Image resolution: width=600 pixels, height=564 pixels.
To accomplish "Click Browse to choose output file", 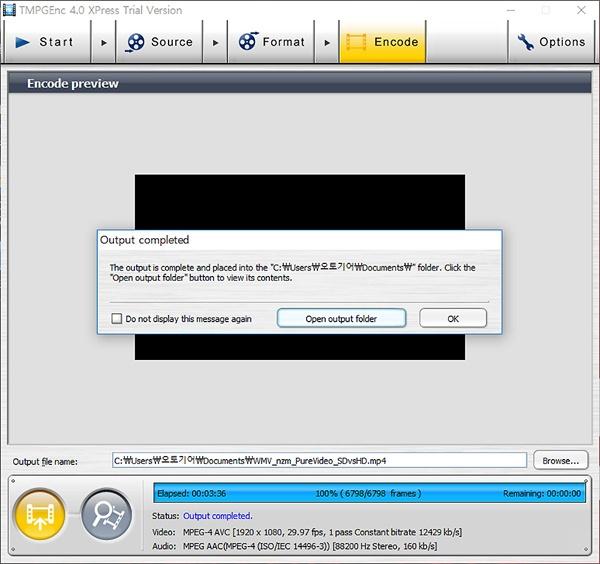I will click(x=561, y=460).
